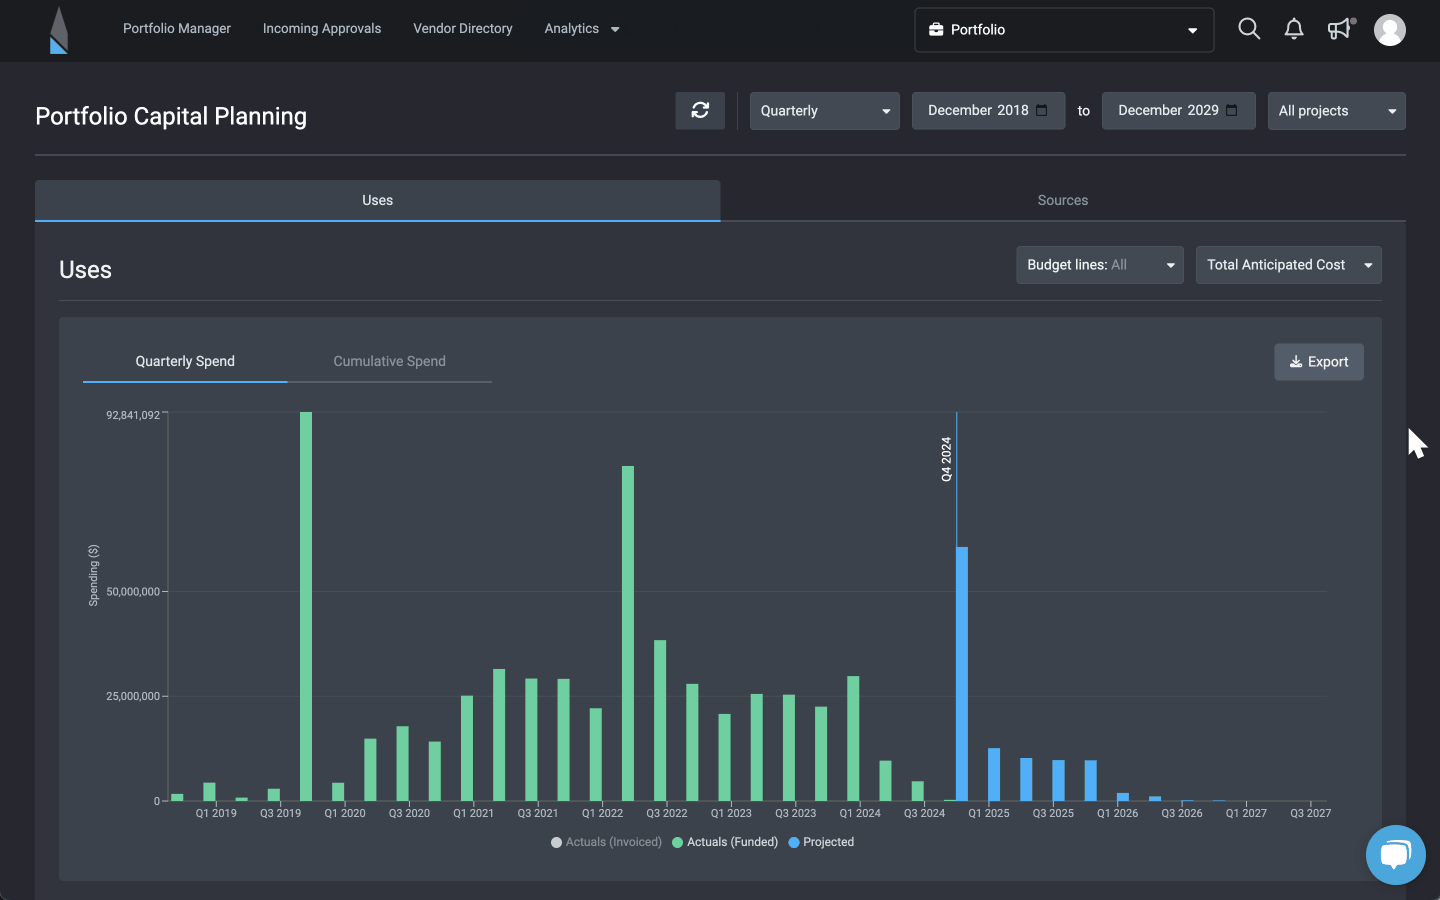Toggle Actuals (Funded) legend series
The width and height of the screenshot is (1440, 900).
coord(725,842)
